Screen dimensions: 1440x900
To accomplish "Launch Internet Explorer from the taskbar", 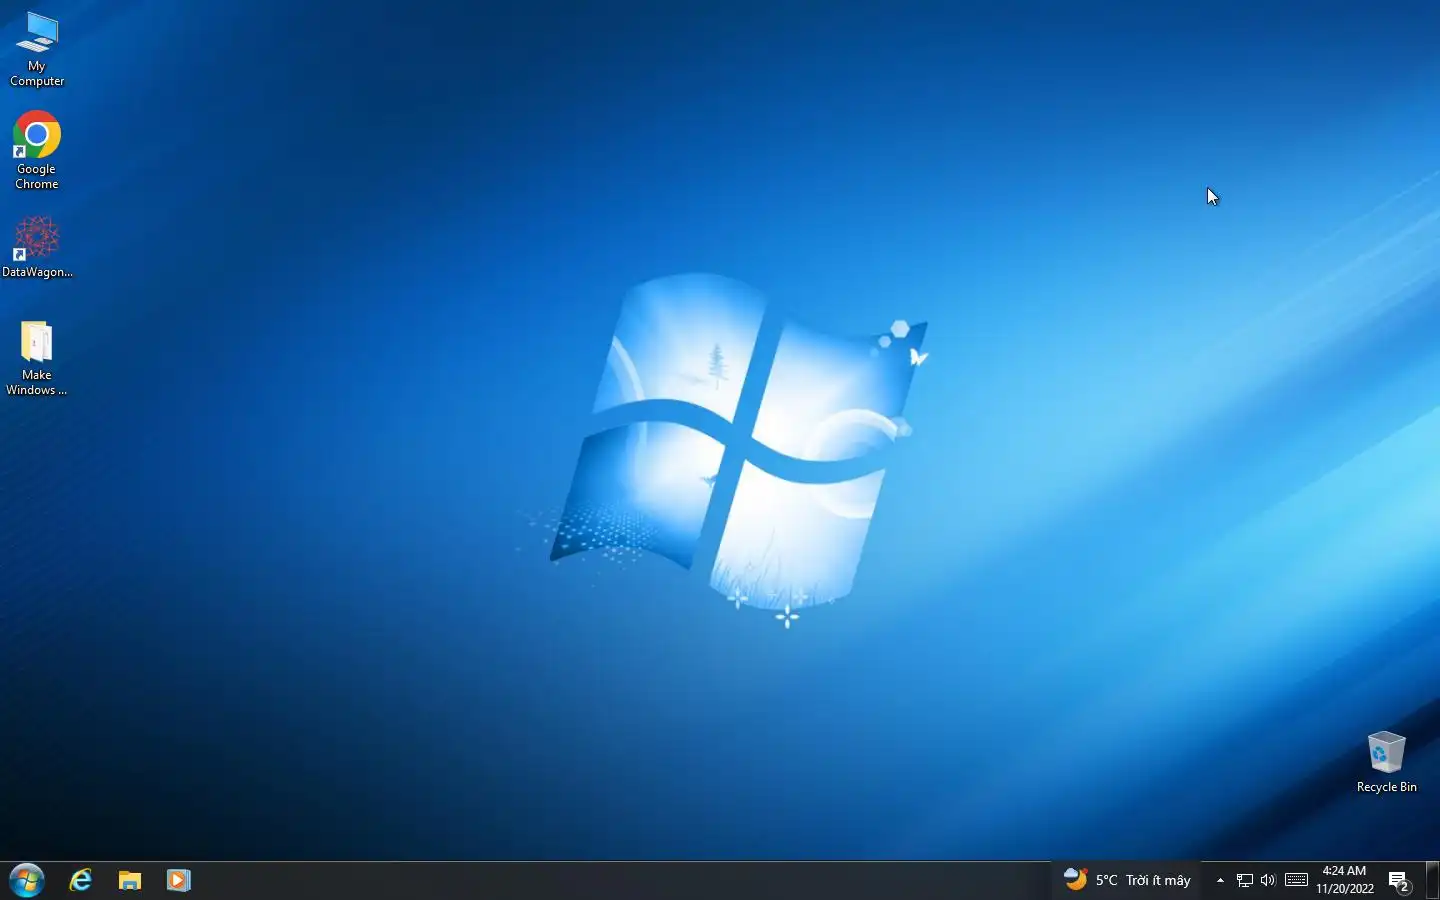I will tap(80, 880).
